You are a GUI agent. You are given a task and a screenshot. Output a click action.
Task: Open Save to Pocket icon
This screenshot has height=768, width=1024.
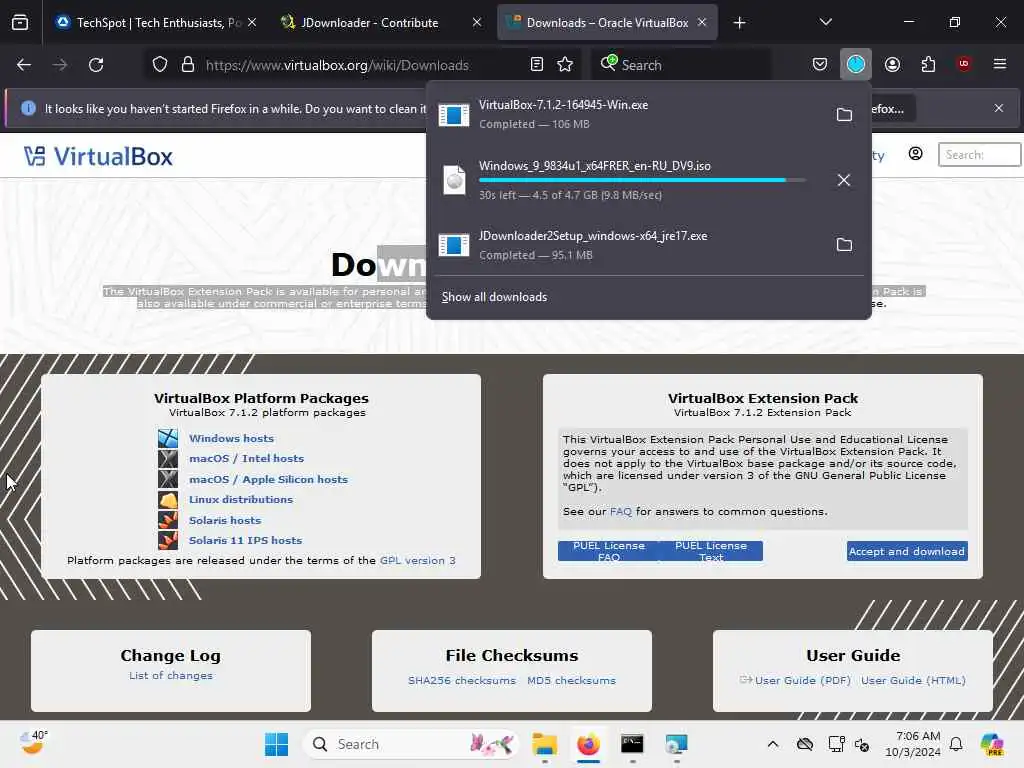pyautogui.click(x=820, y=64)
